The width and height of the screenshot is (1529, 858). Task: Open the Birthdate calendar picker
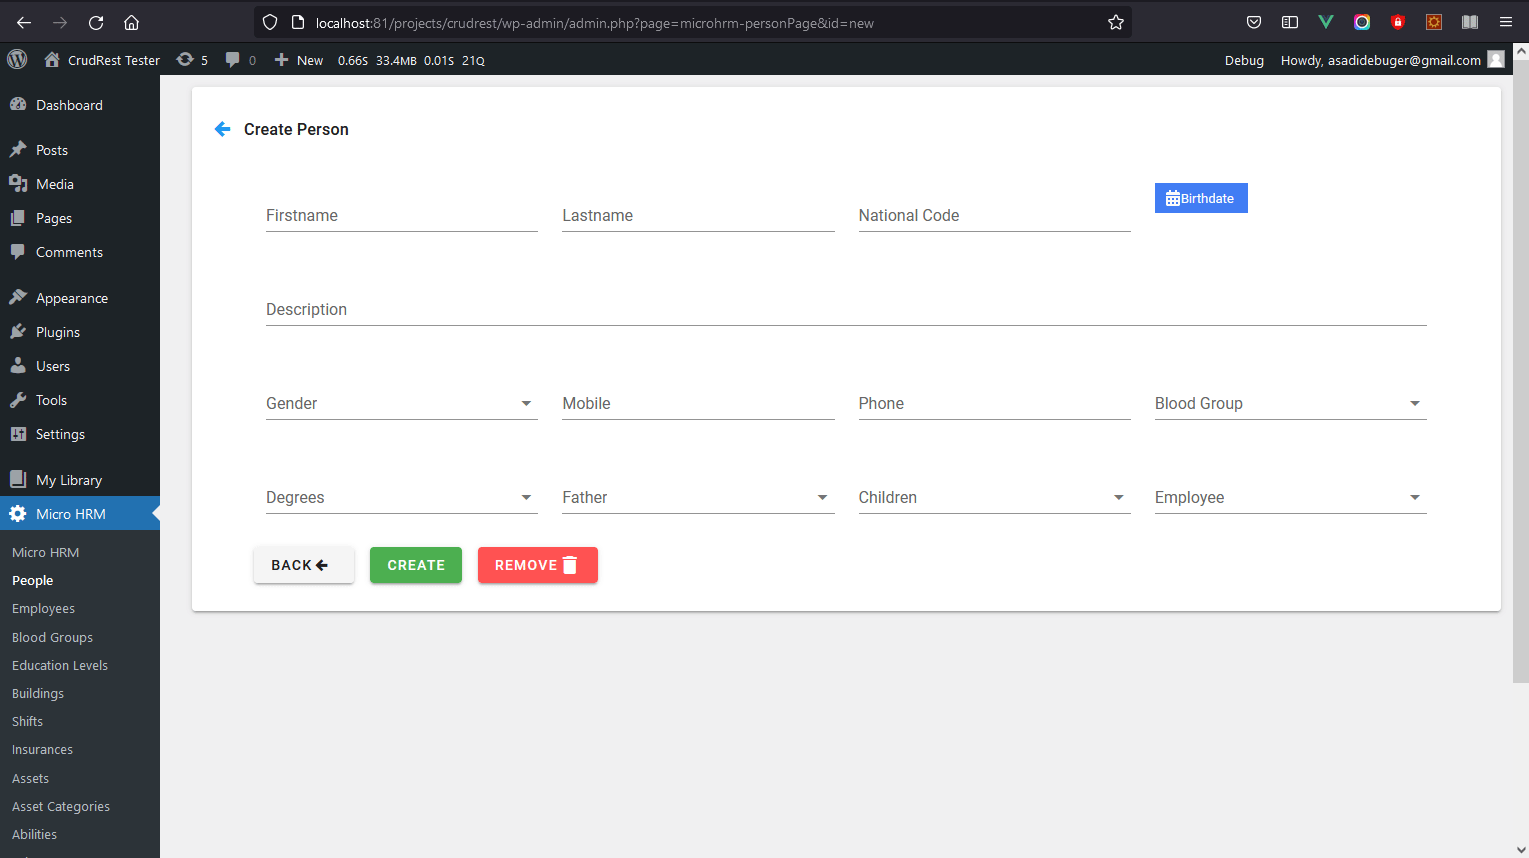click(1200, 198)
